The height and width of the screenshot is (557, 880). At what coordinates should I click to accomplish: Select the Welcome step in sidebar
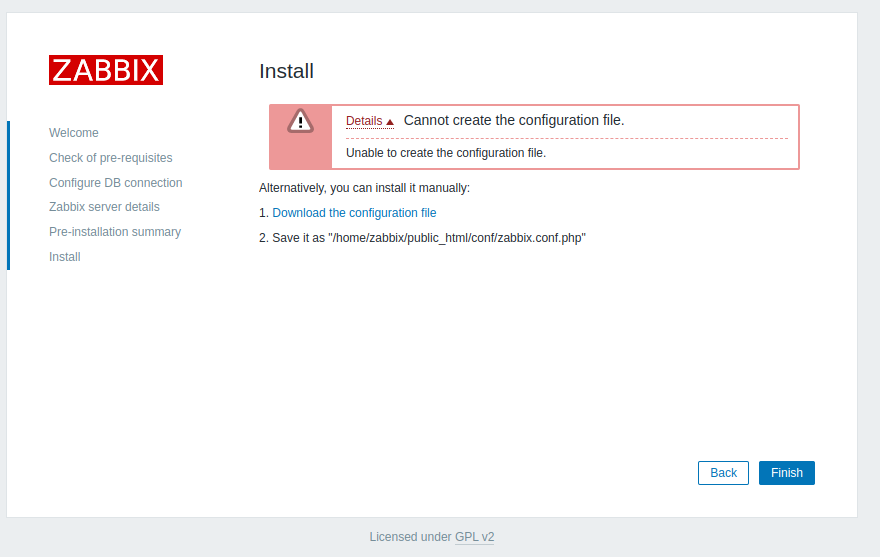tap(74, 133)
